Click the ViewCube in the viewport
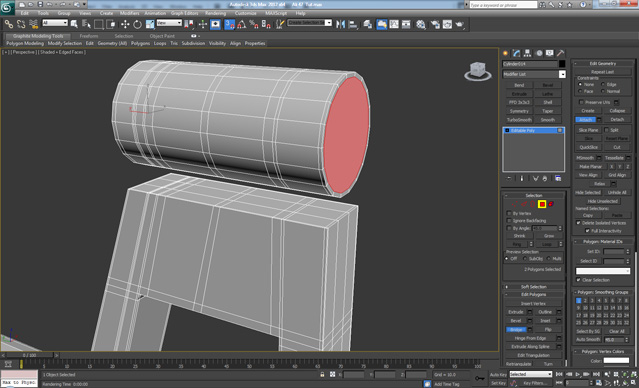 pos(478,71)
